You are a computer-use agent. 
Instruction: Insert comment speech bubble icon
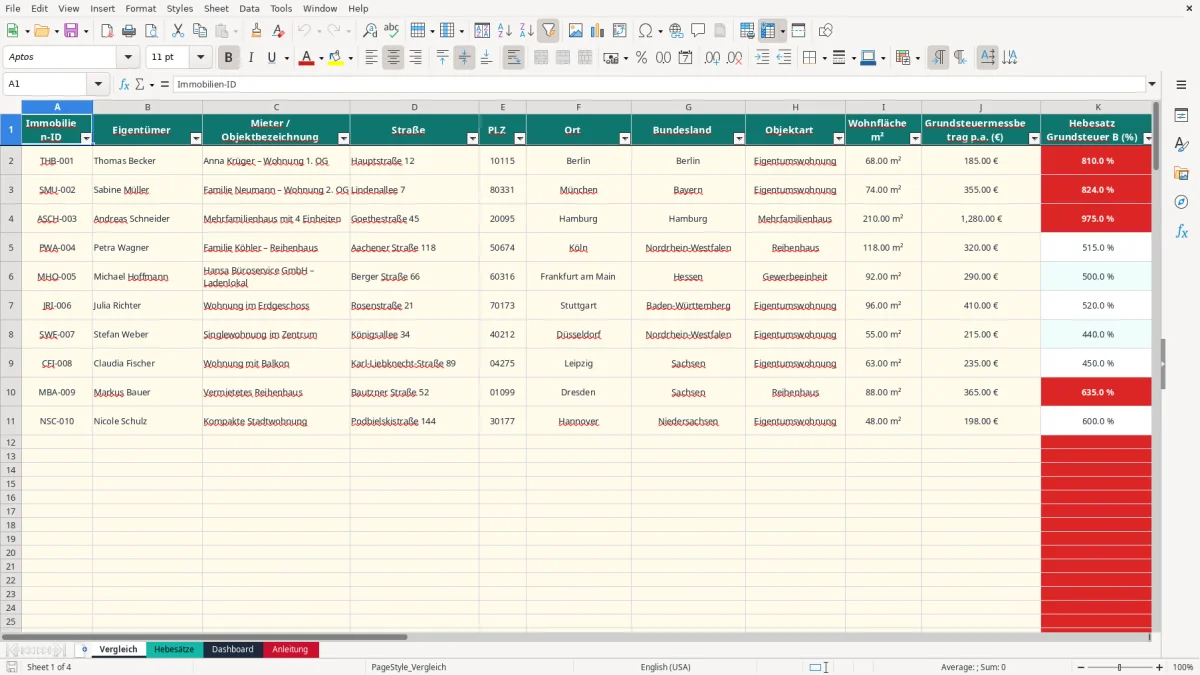(698, 31)
